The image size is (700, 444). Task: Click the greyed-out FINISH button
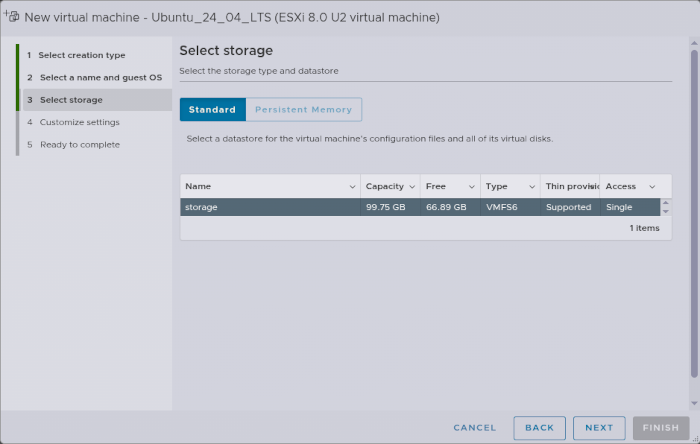661,428
